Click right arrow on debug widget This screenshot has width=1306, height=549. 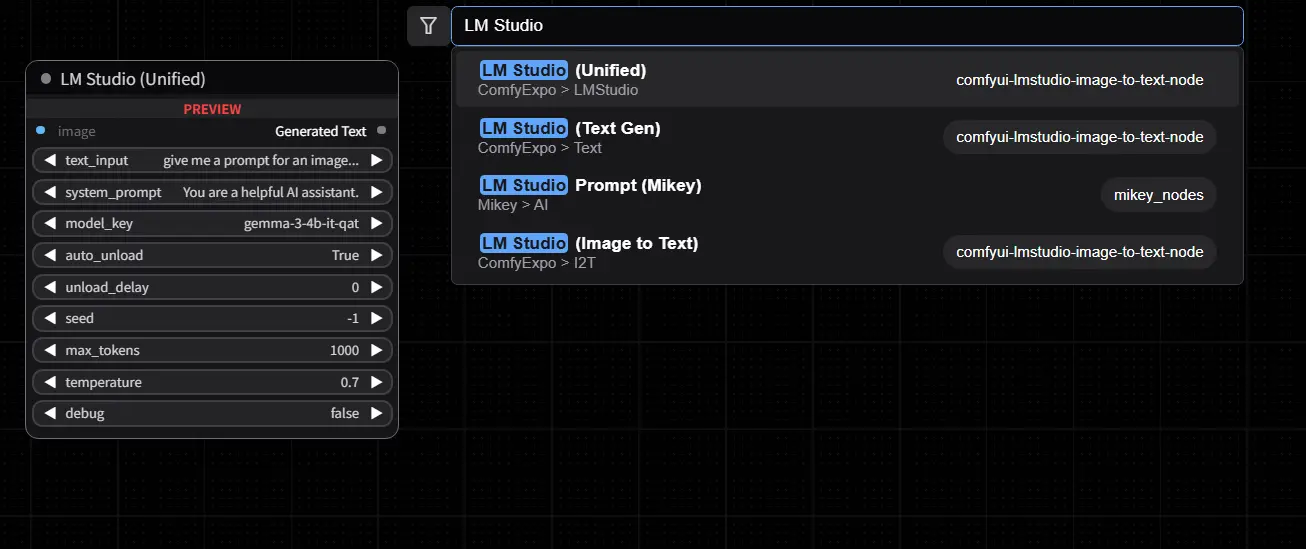(376, 413)
